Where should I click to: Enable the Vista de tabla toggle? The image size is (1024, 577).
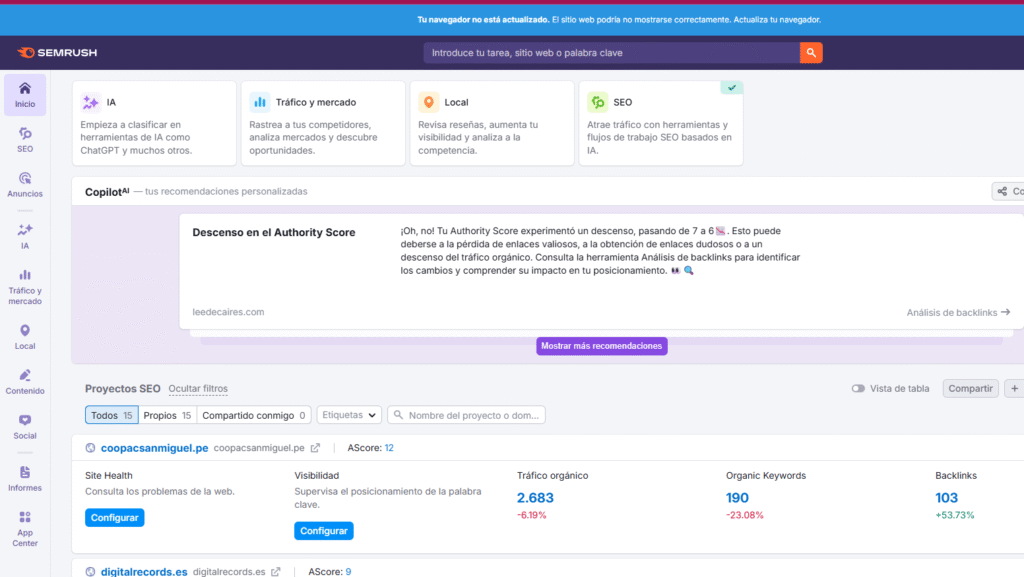point(857,388)
